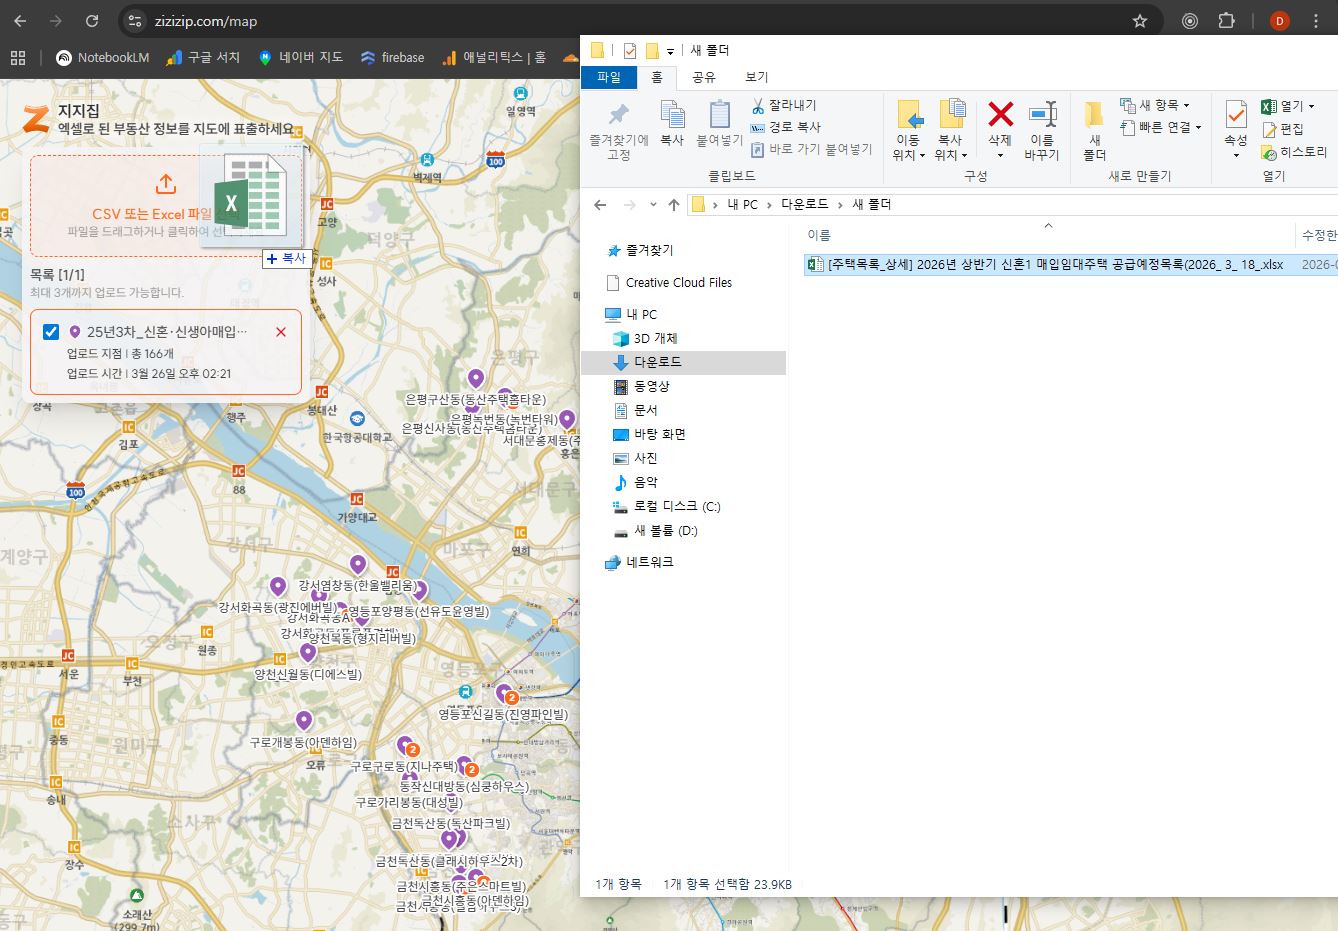This screenshot has height=931, width=1338.
Task: Switch to the Share (공유) ribbon tab
Action: tap(704, 77)
